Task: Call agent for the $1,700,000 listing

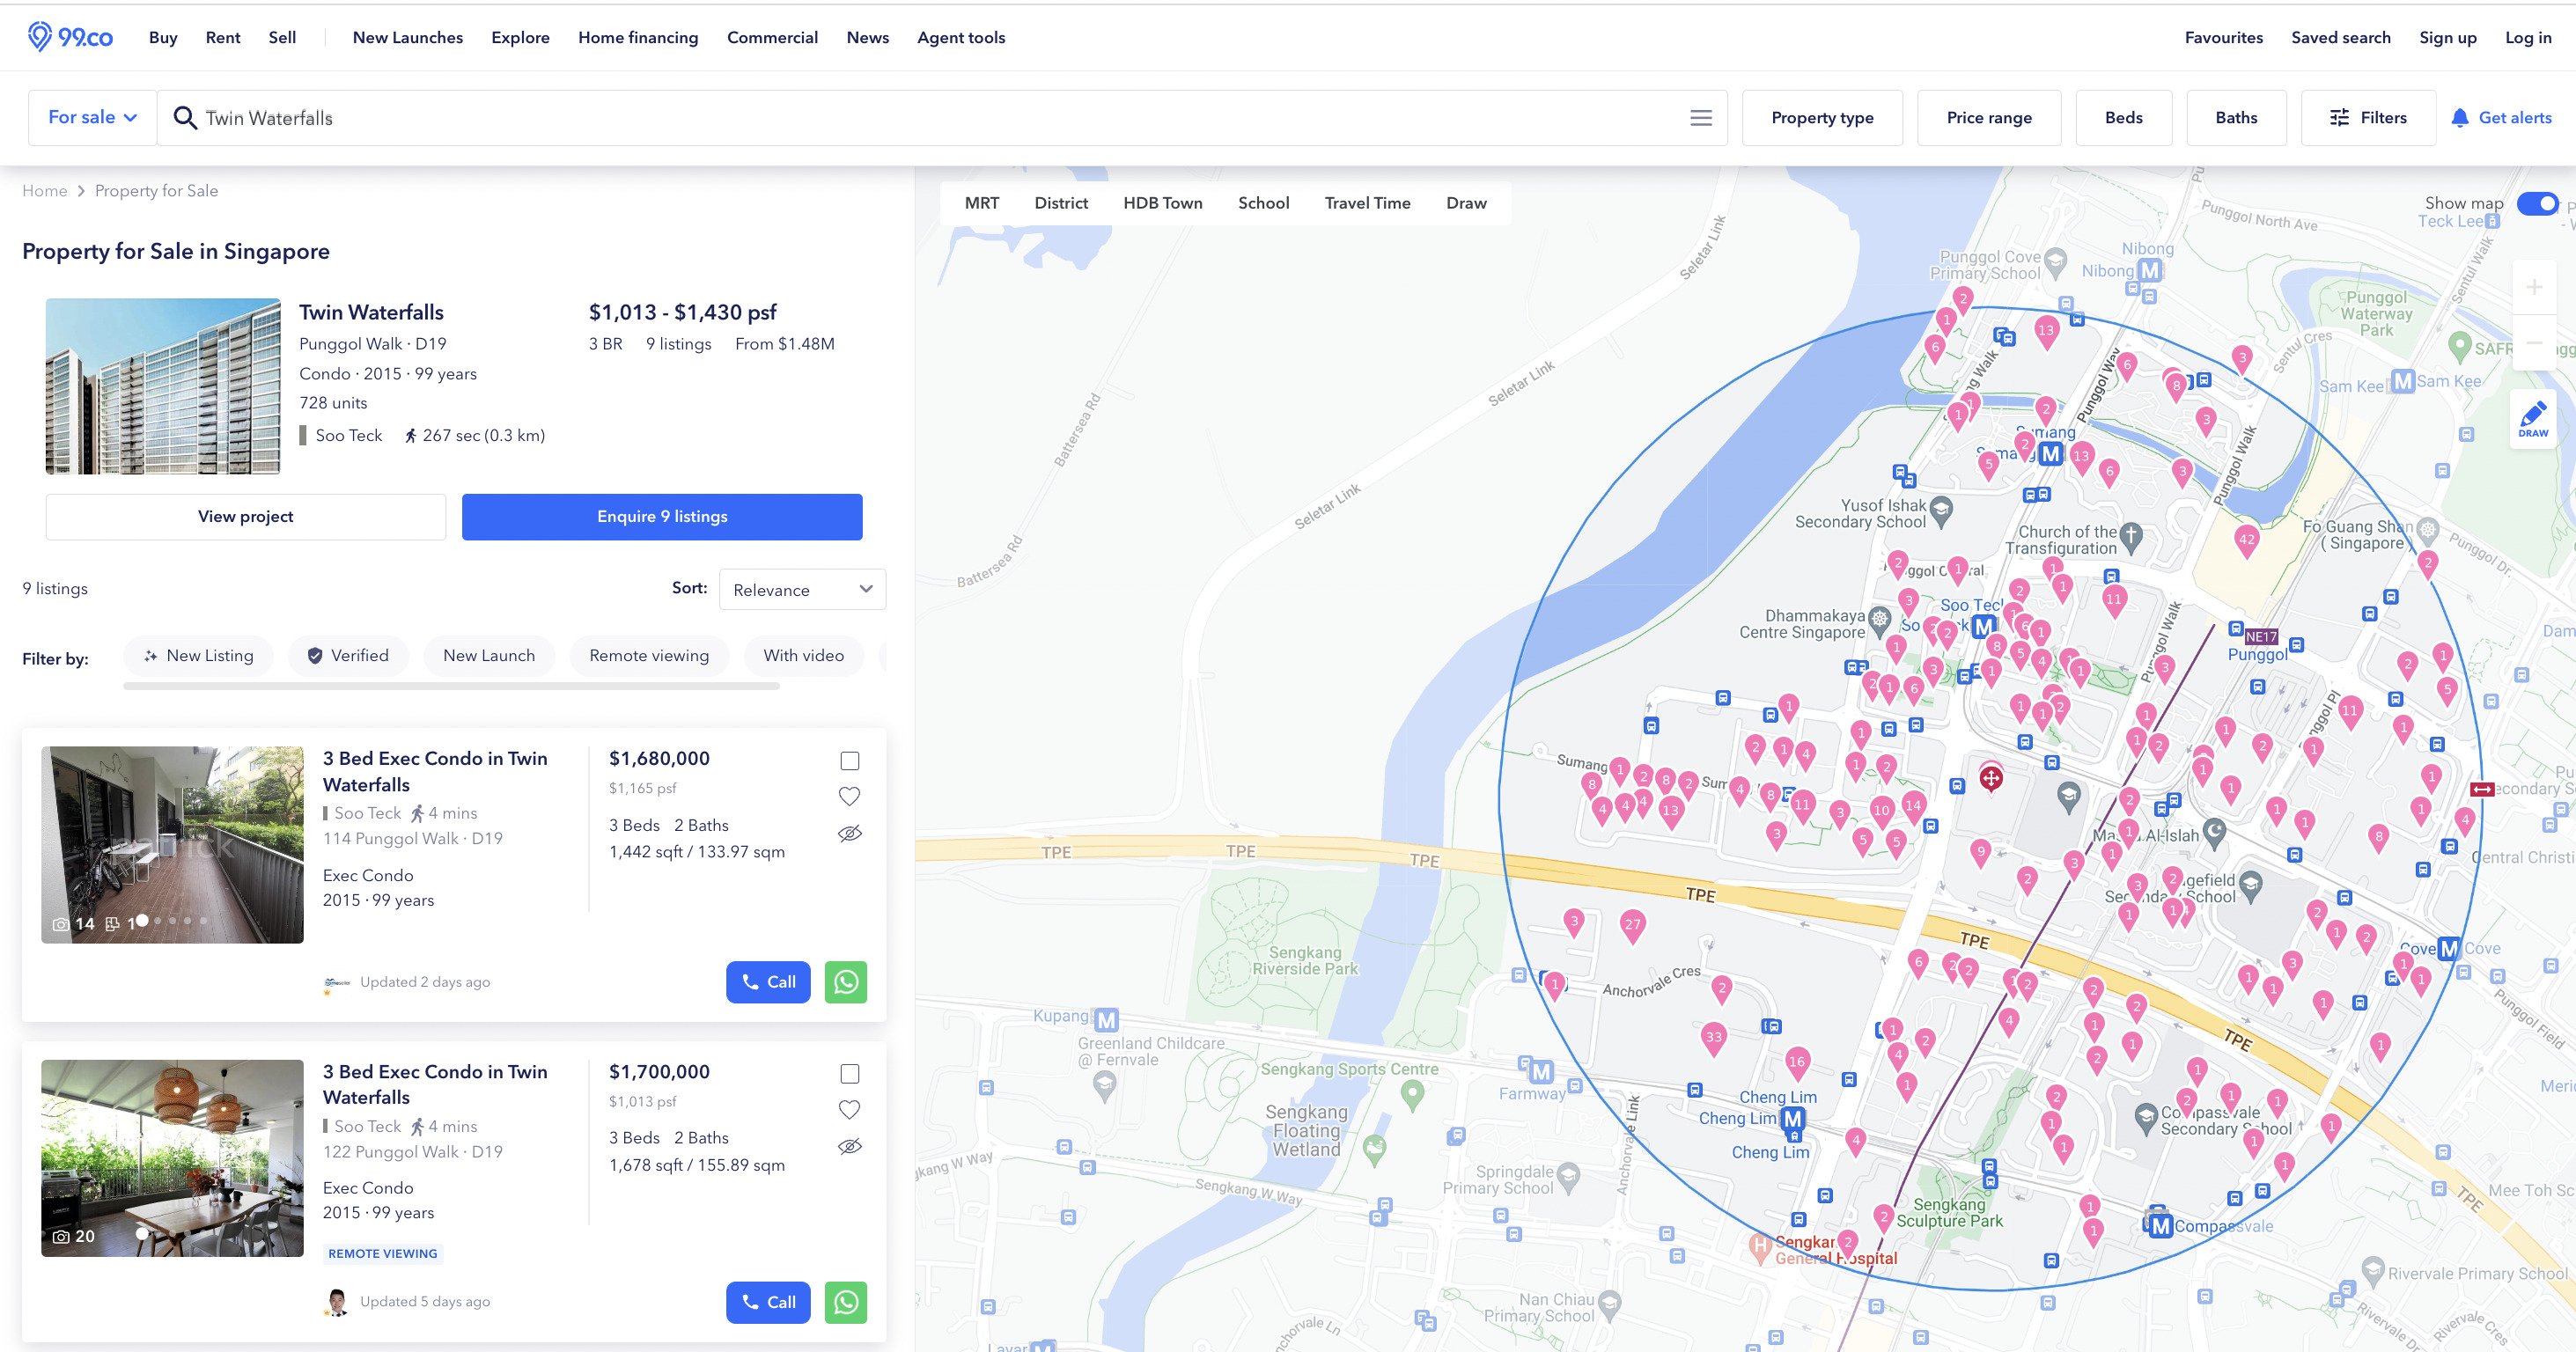Action: [x=768, y=1302]
